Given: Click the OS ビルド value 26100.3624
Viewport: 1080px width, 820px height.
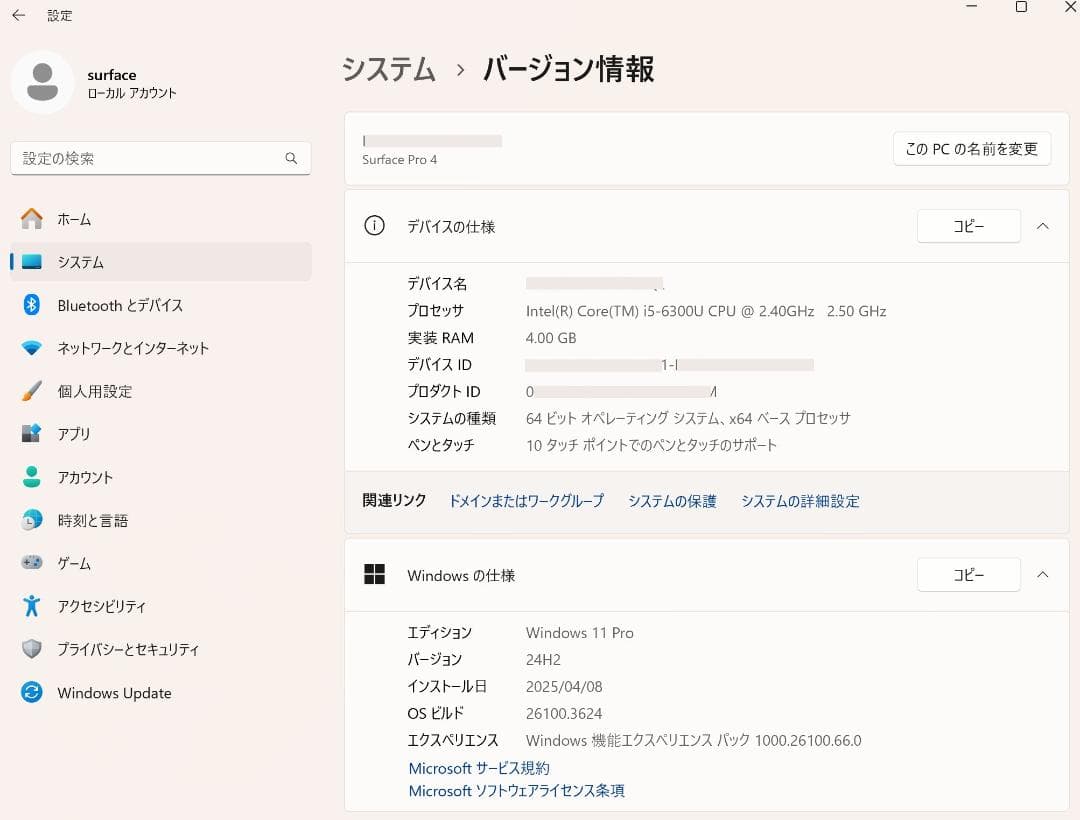Looking at the screenshot, I should click(x=564, y=713).
